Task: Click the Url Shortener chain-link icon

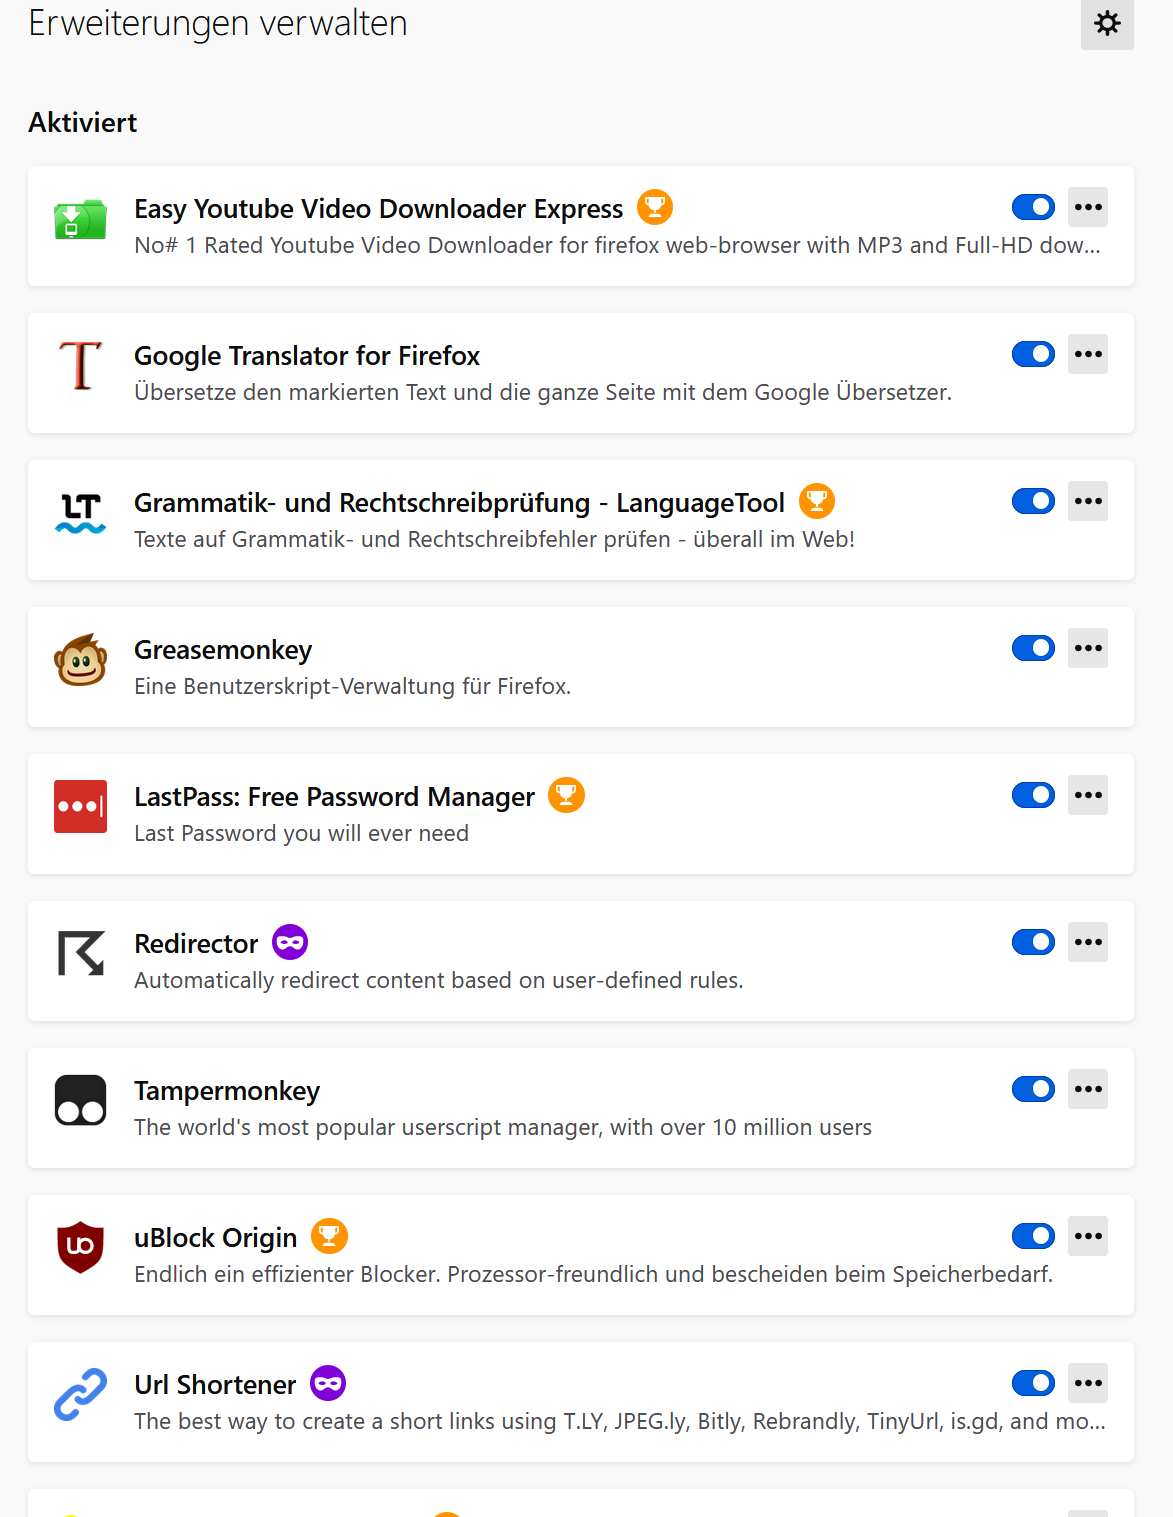Action: [x=80, y=1394]
